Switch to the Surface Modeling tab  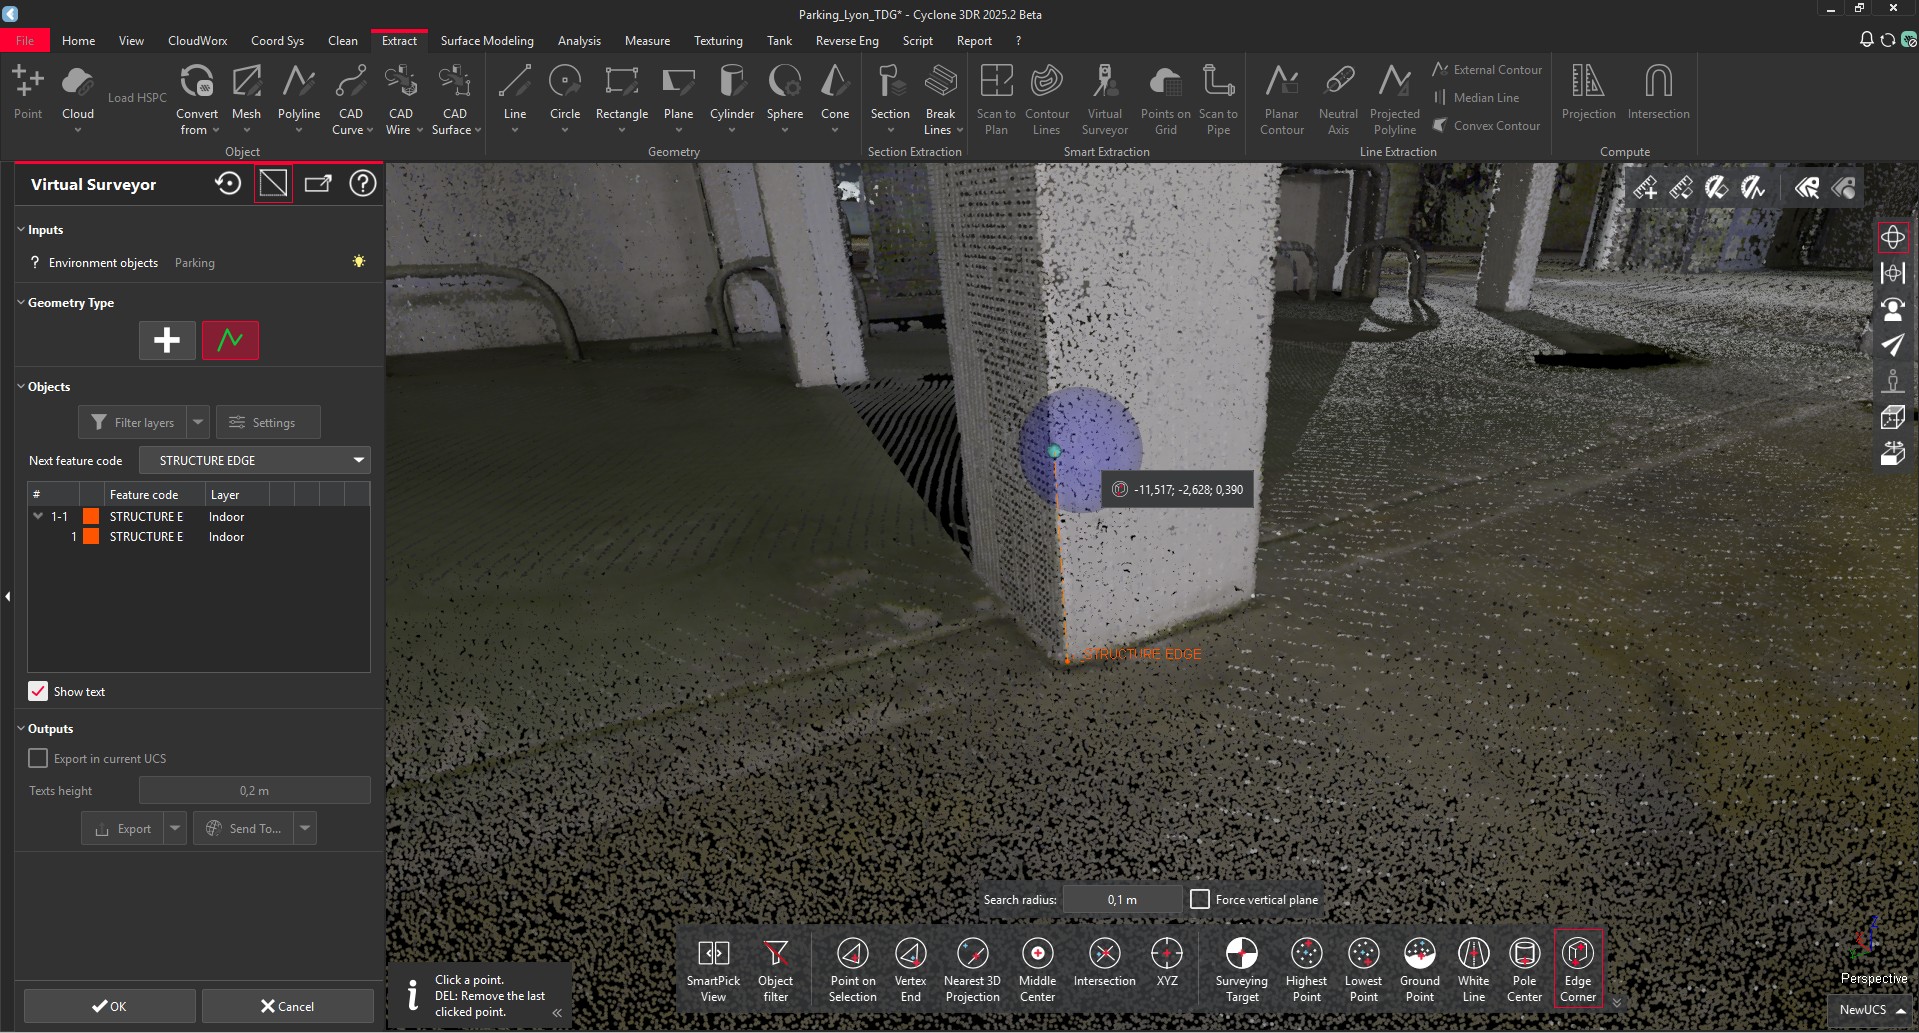(x=487, y=40)
